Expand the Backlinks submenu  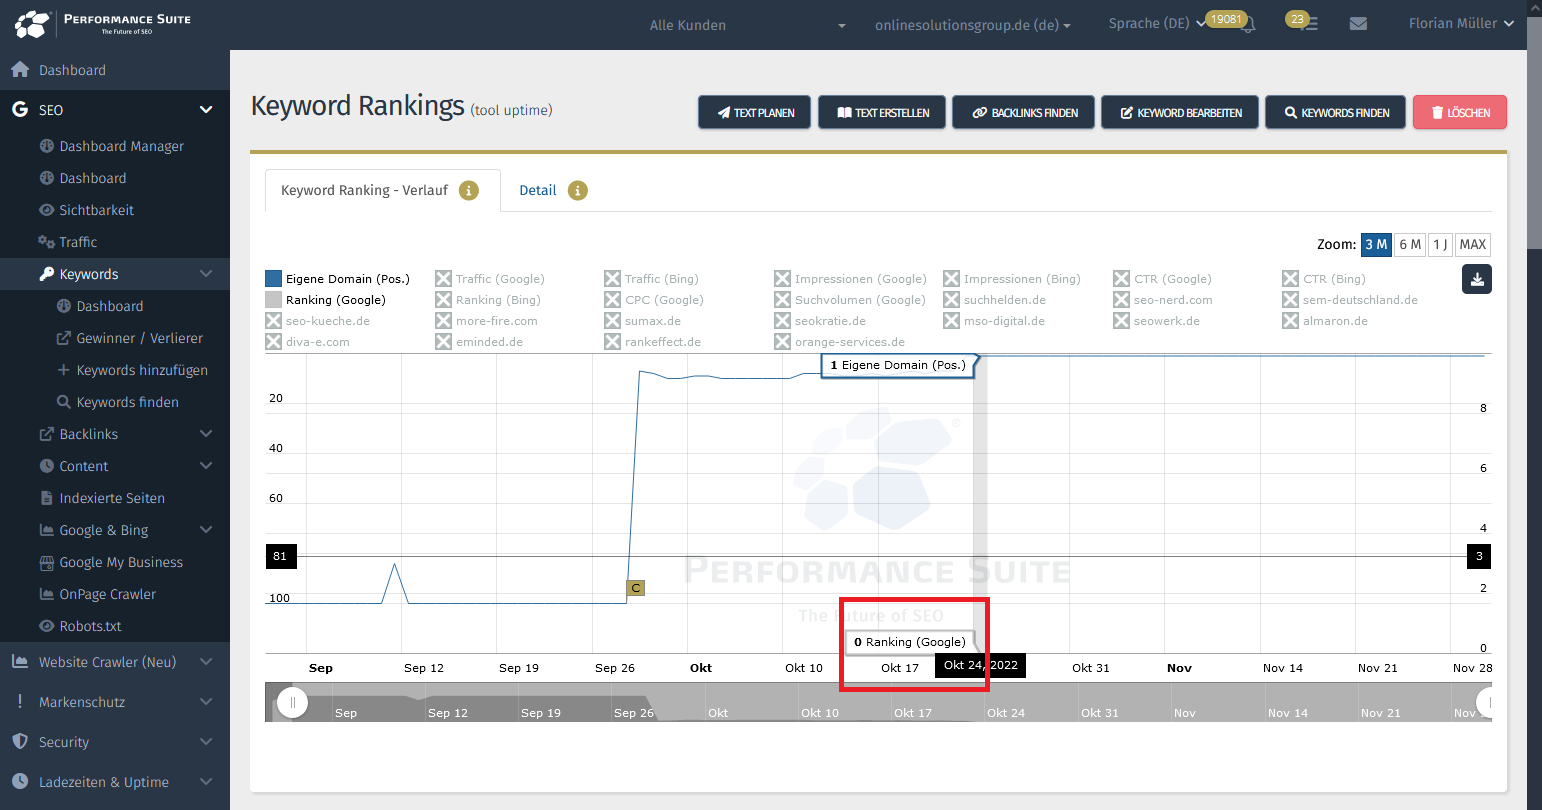tap(206, 434)
